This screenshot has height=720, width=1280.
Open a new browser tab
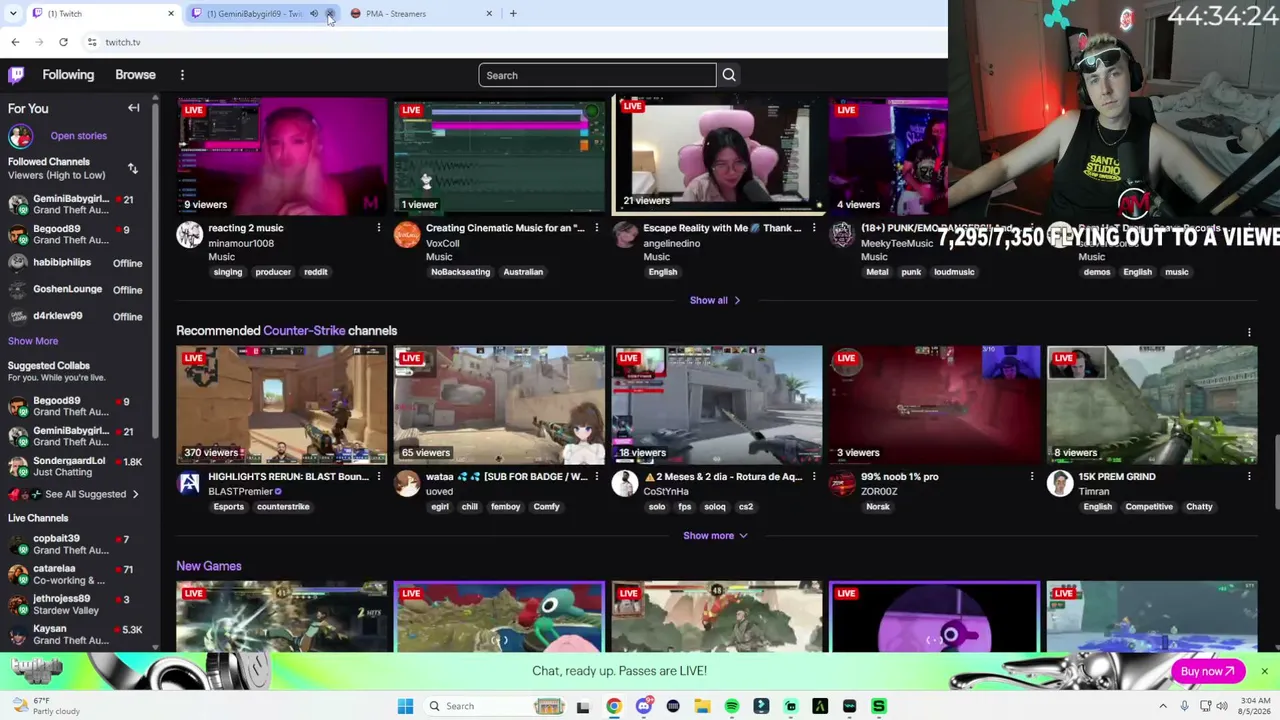(513, 14)
